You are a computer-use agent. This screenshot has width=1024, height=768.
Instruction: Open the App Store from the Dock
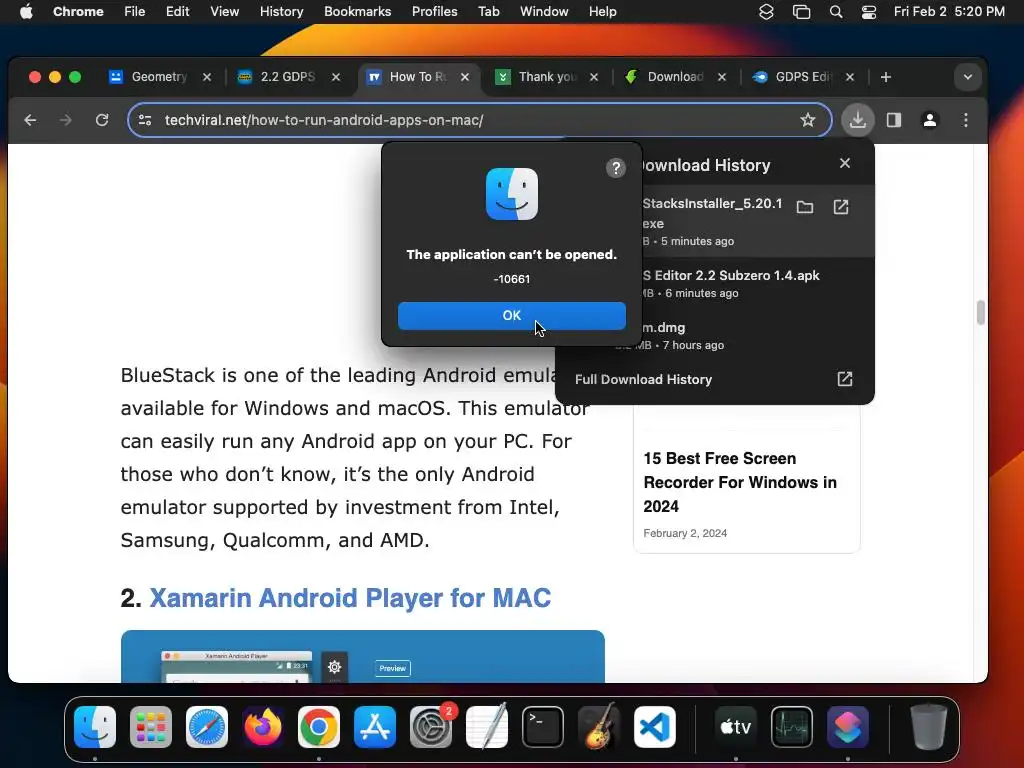click(x=375, y=727)
